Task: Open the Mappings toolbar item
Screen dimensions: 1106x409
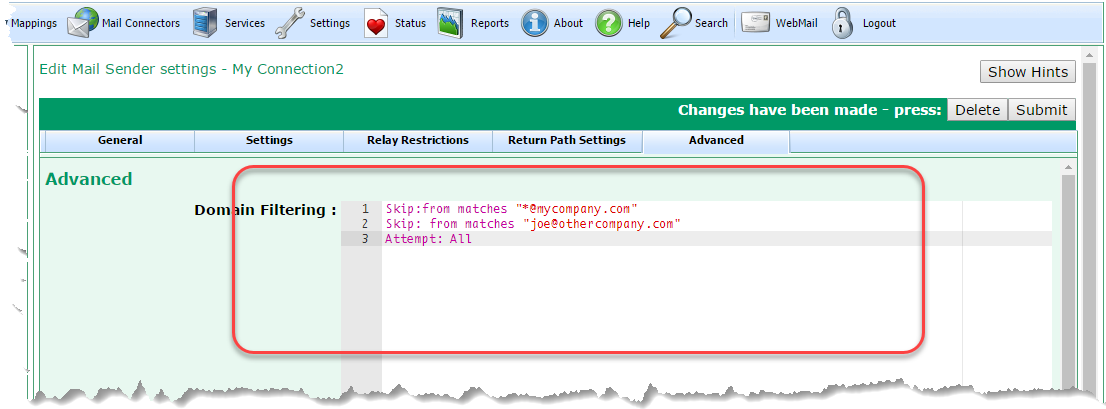Action: (34, 23)
